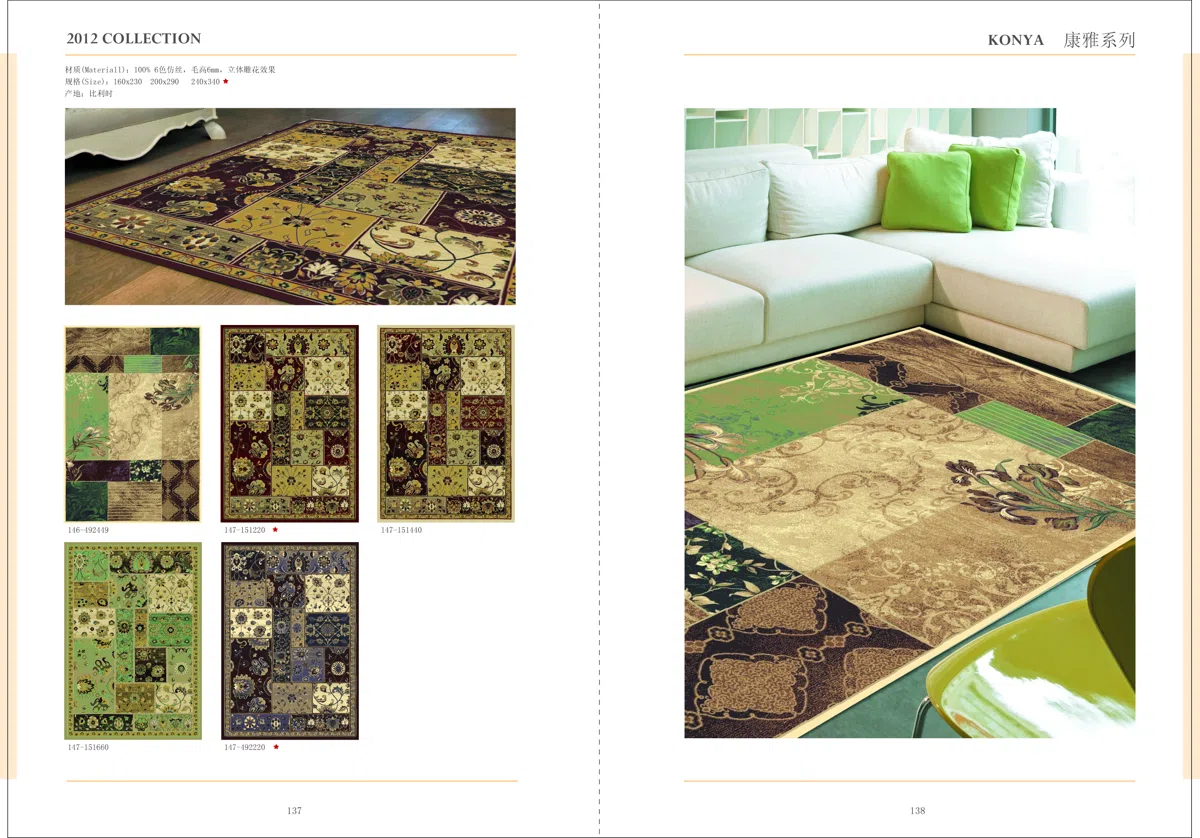The width and height of the screenshot is (1200, 838).
Task: Open the large sofa room photo
Action: (x=910, y=423)
